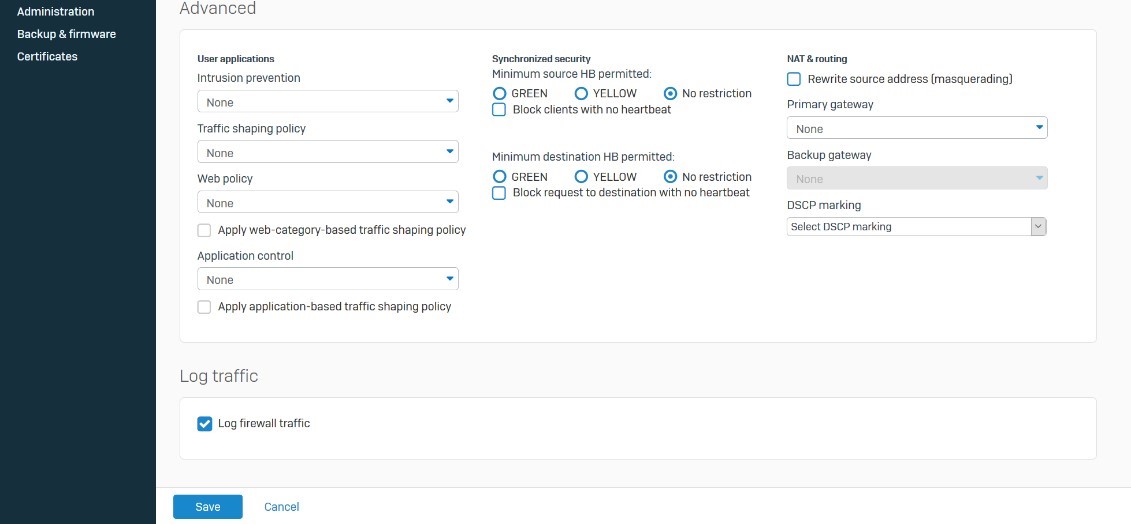Enable Rewrite source address (masquerading)
Viewport: 1131px width, 524px height.
click(x=794, y=79)
